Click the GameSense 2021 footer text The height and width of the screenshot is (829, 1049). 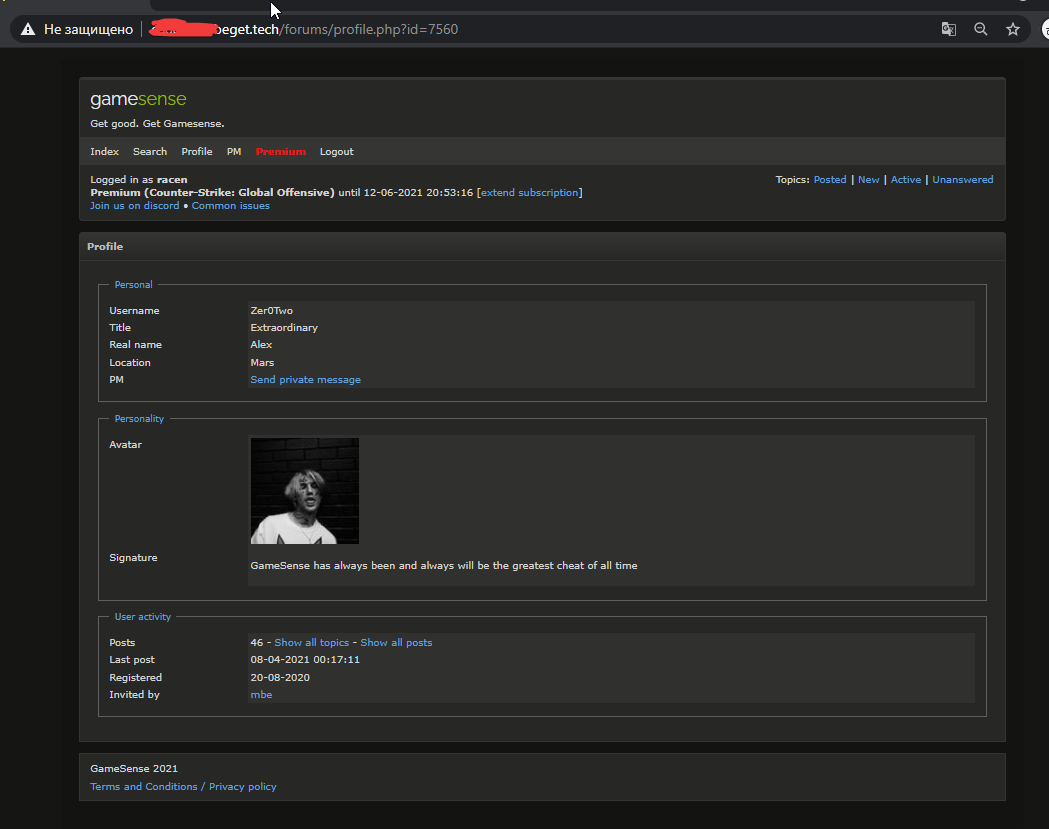click(134, 769)
